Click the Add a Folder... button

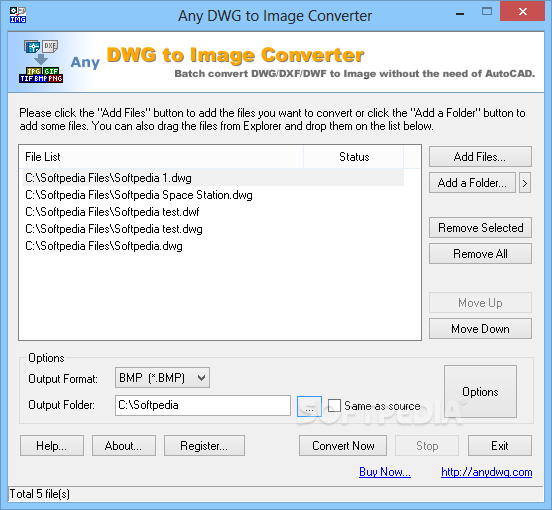[472, 183]
